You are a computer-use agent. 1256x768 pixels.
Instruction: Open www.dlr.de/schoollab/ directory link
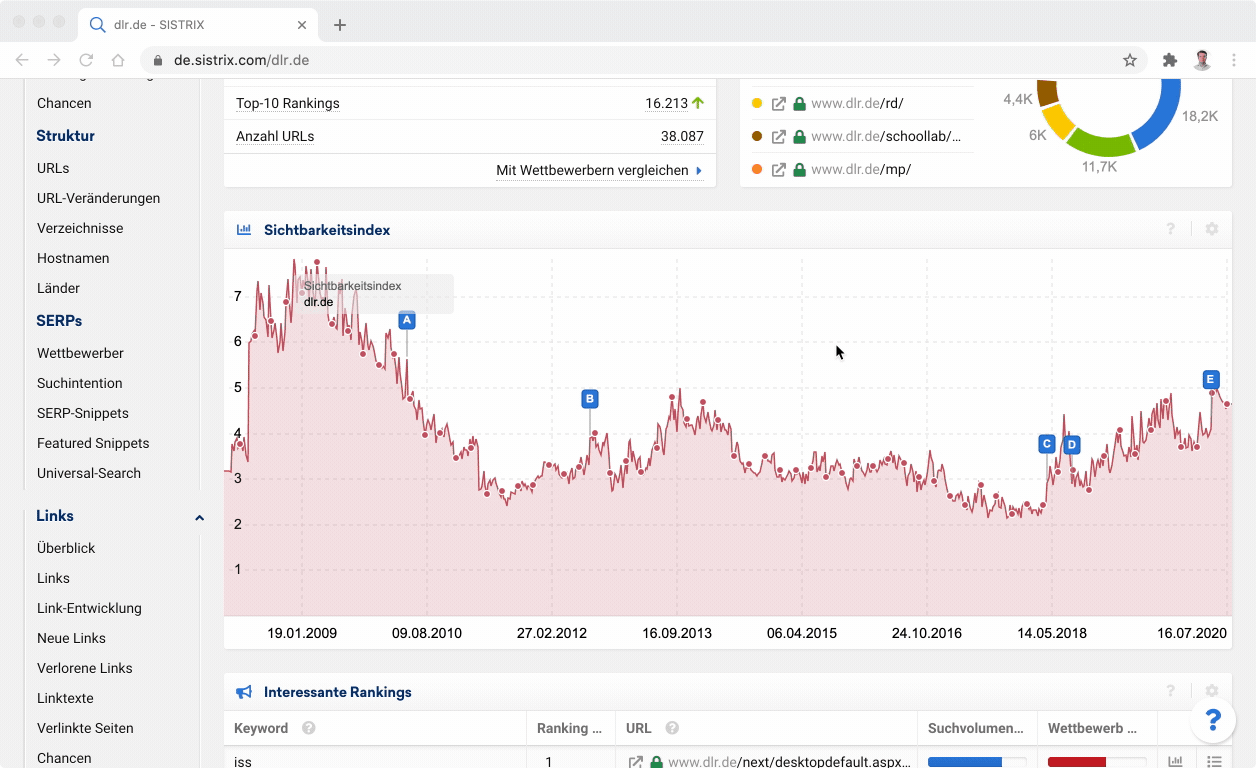click(x=885, y=136)
